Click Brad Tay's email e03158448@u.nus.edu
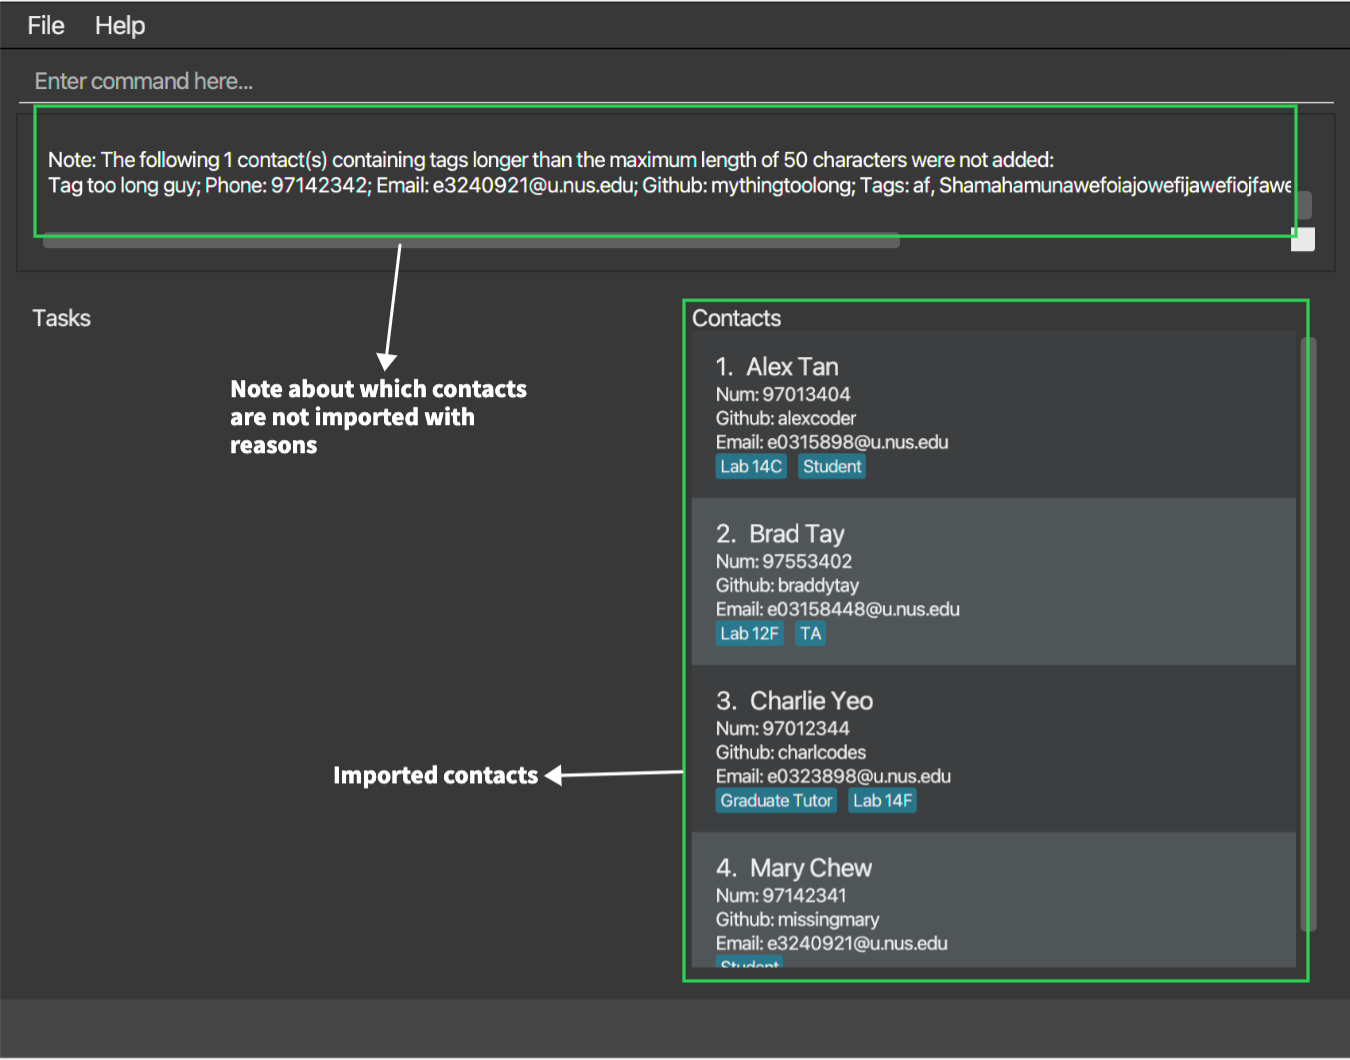This screenshot has width=1350, height=1060. click(x=838, y=609)
